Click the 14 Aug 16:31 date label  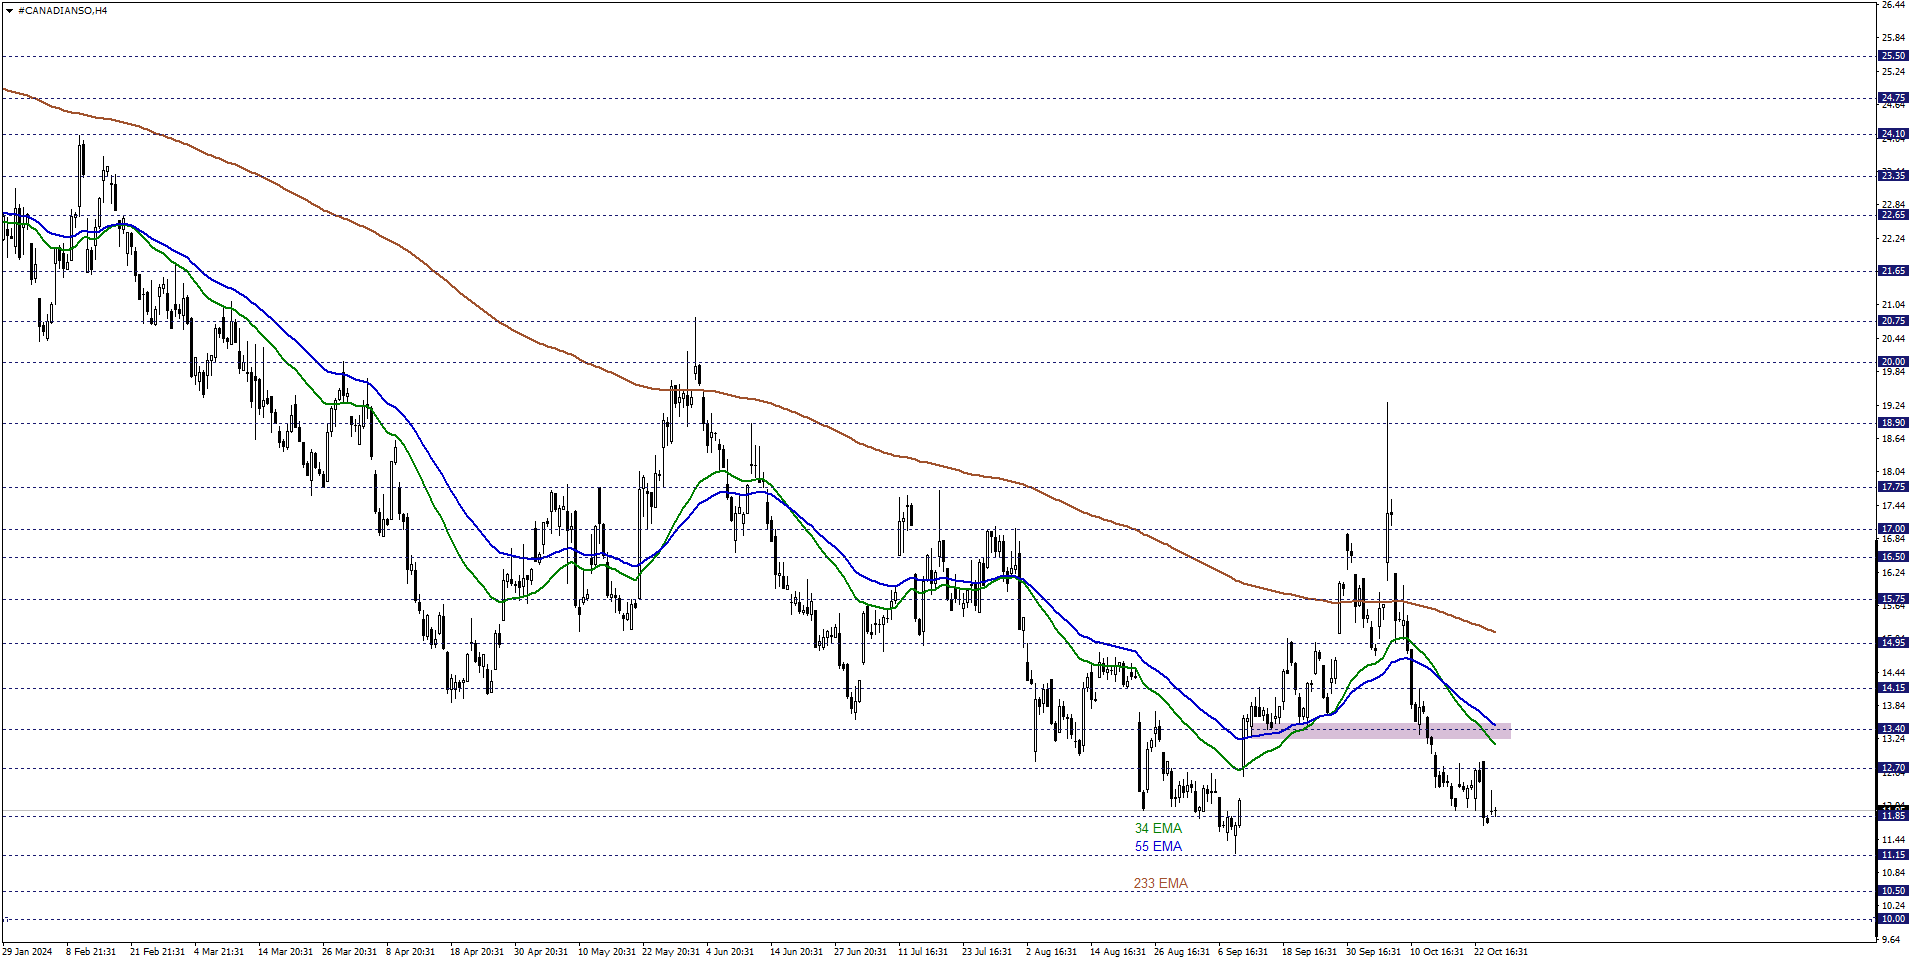pyautogui.click(x=1118, y=952)
